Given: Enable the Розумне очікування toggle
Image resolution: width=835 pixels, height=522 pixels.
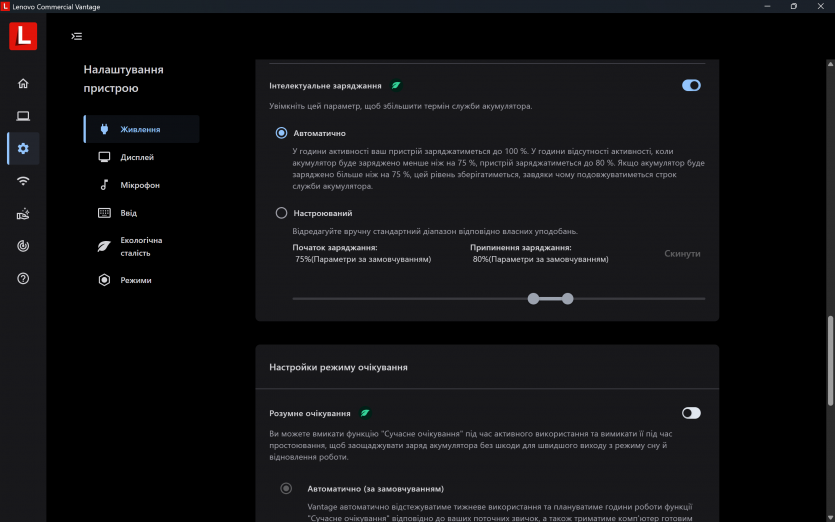Looking at the screenshot, I should [x=691, y=413].
